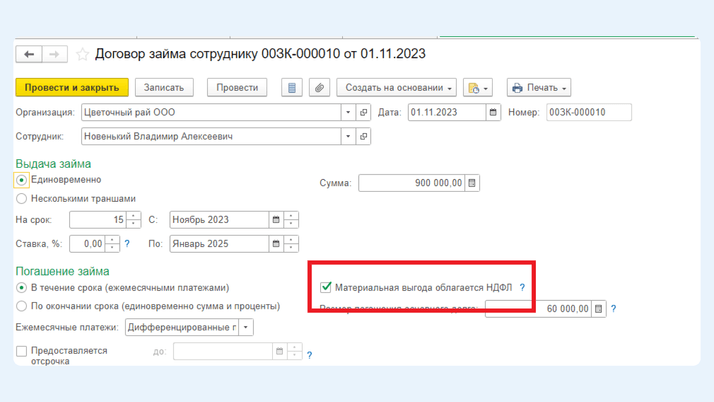Open the calculator for the Сумма field

click(472, 183)
